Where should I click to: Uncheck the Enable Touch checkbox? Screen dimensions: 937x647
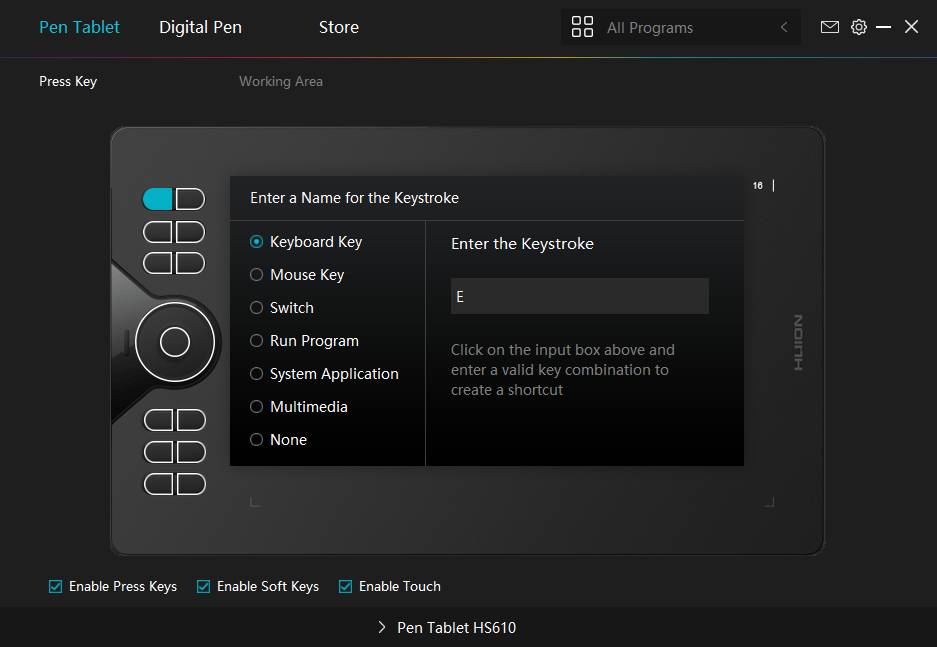346,587
